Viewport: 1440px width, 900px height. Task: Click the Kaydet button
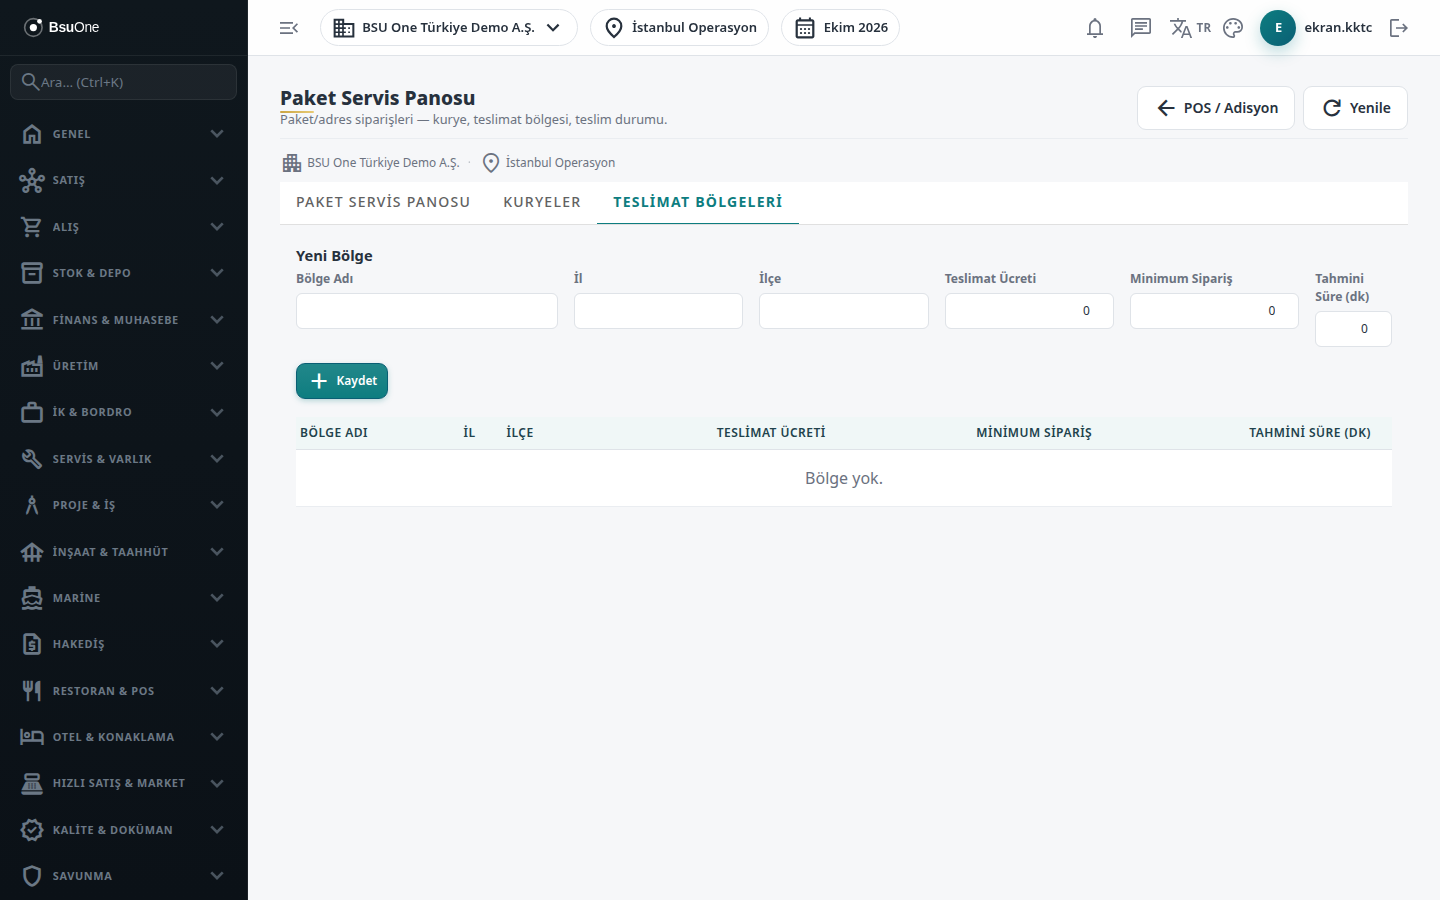(342, 381)
